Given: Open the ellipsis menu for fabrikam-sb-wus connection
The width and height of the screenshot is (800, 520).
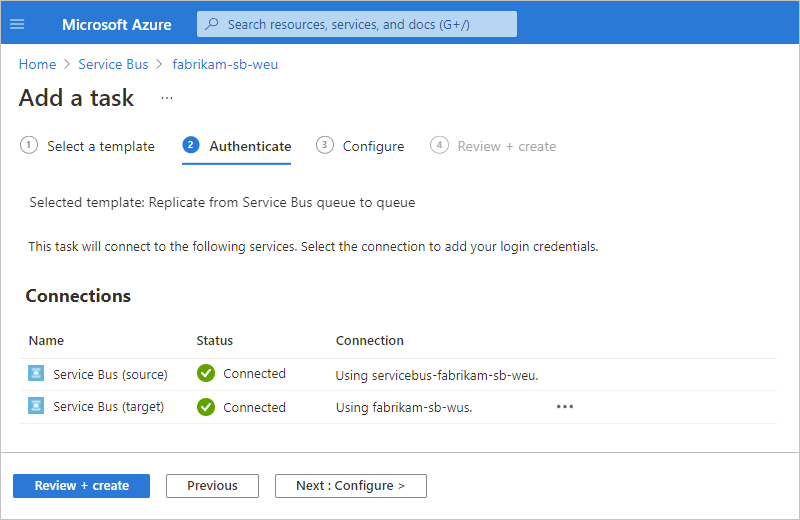Looking at the screenshot, I should point(565,407).
